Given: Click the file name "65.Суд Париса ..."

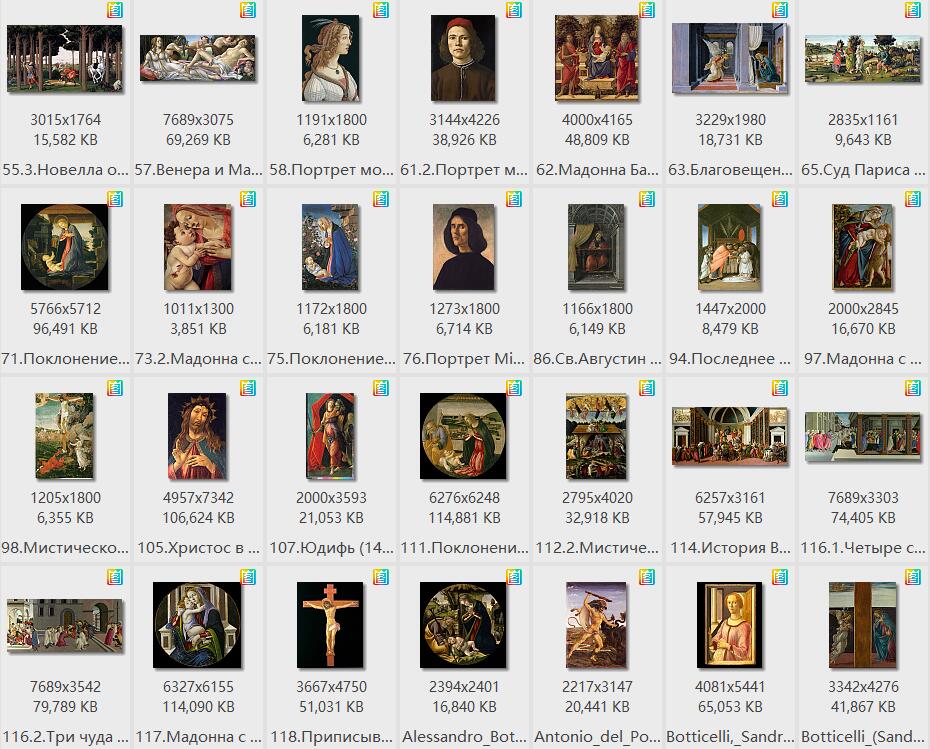Looking at the screenshot, I should (x=863, y=170).
